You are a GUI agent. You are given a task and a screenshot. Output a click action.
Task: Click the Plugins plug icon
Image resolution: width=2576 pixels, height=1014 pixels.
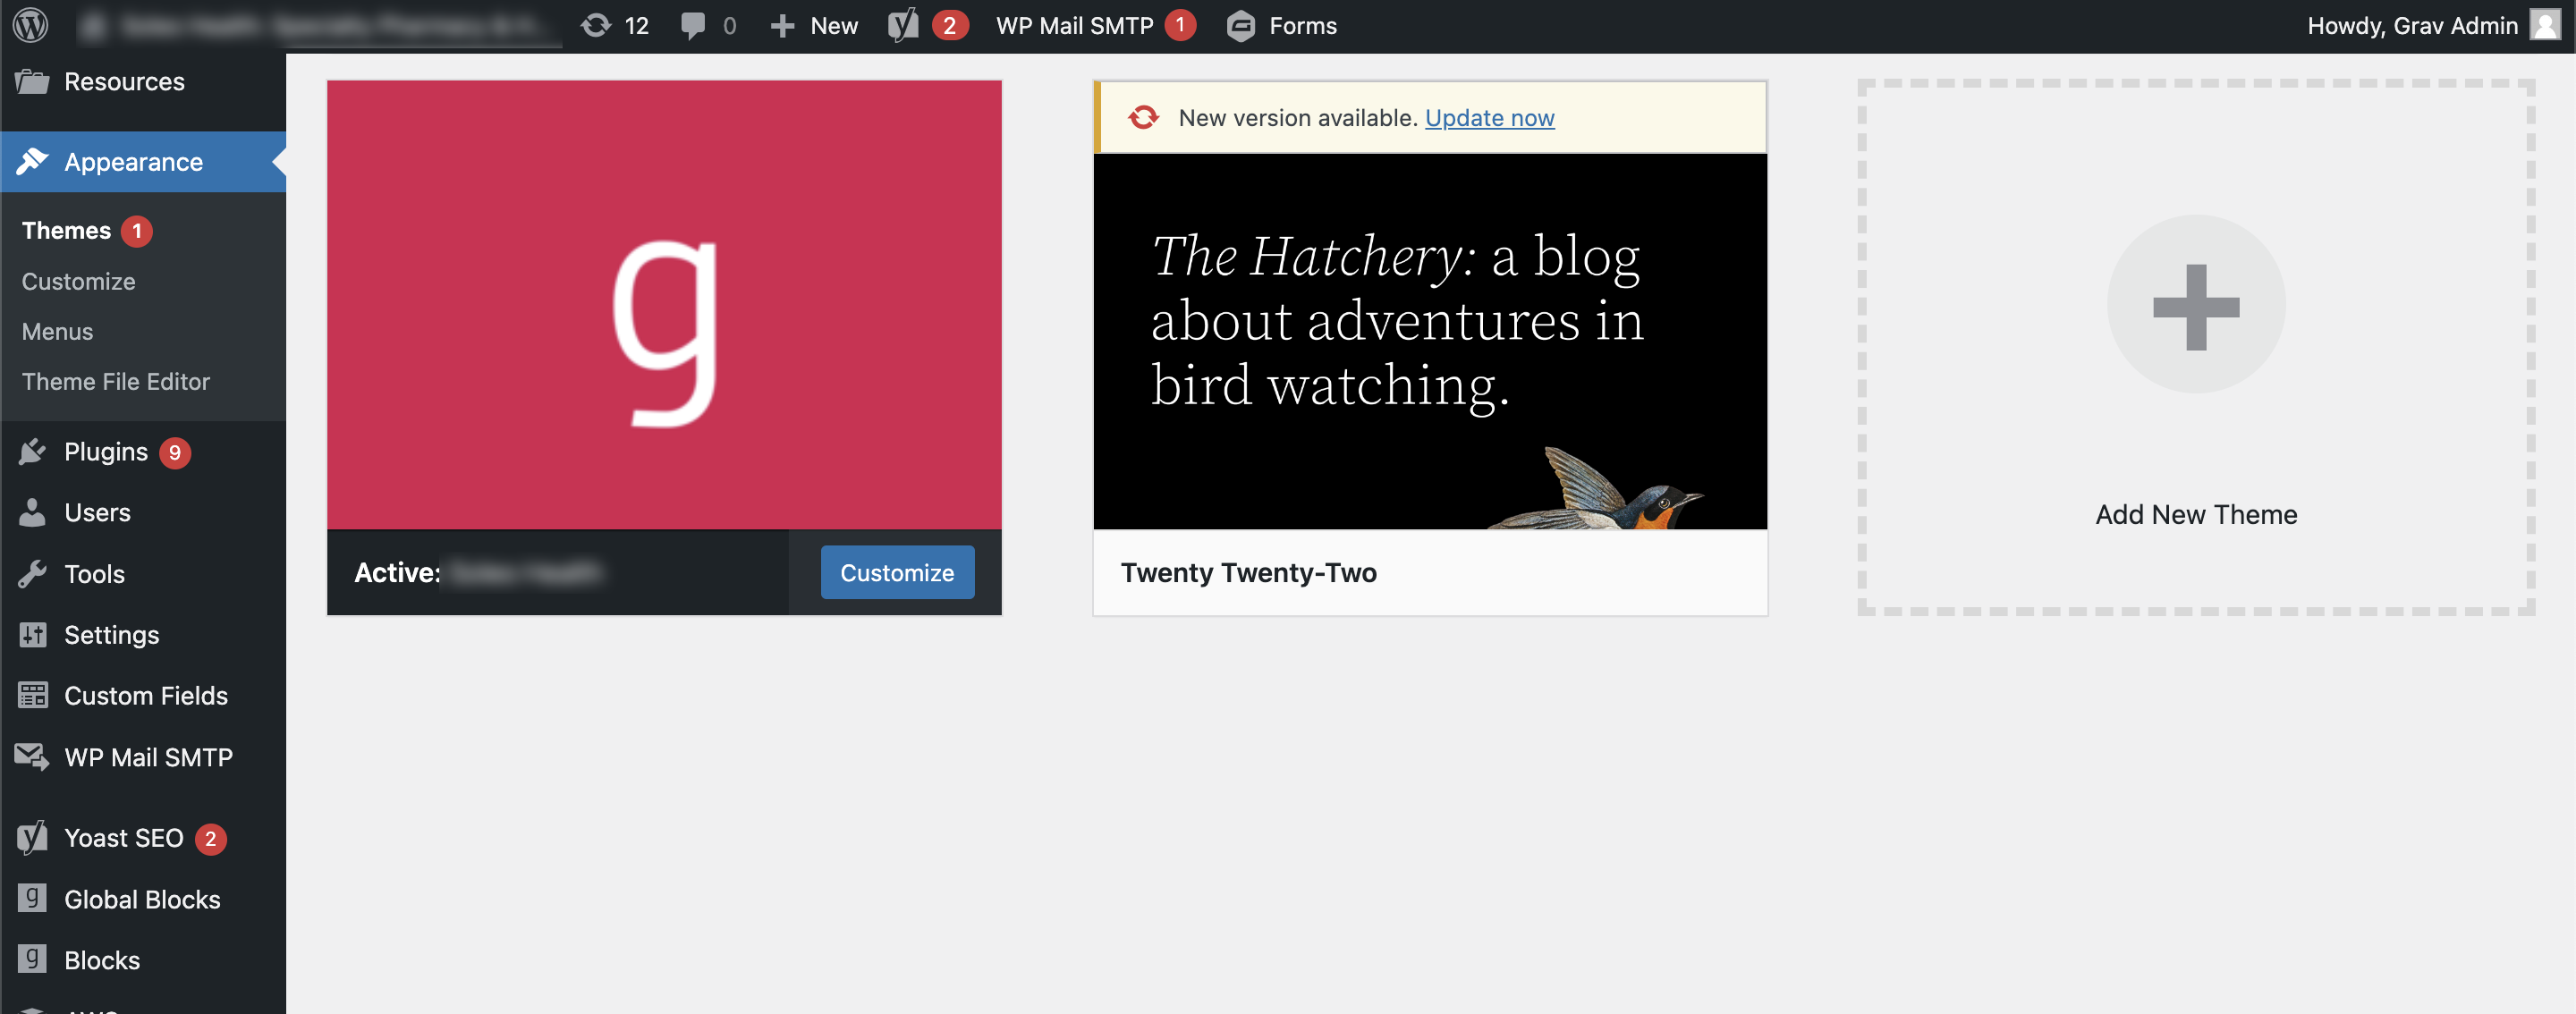(x=32, y=452)
